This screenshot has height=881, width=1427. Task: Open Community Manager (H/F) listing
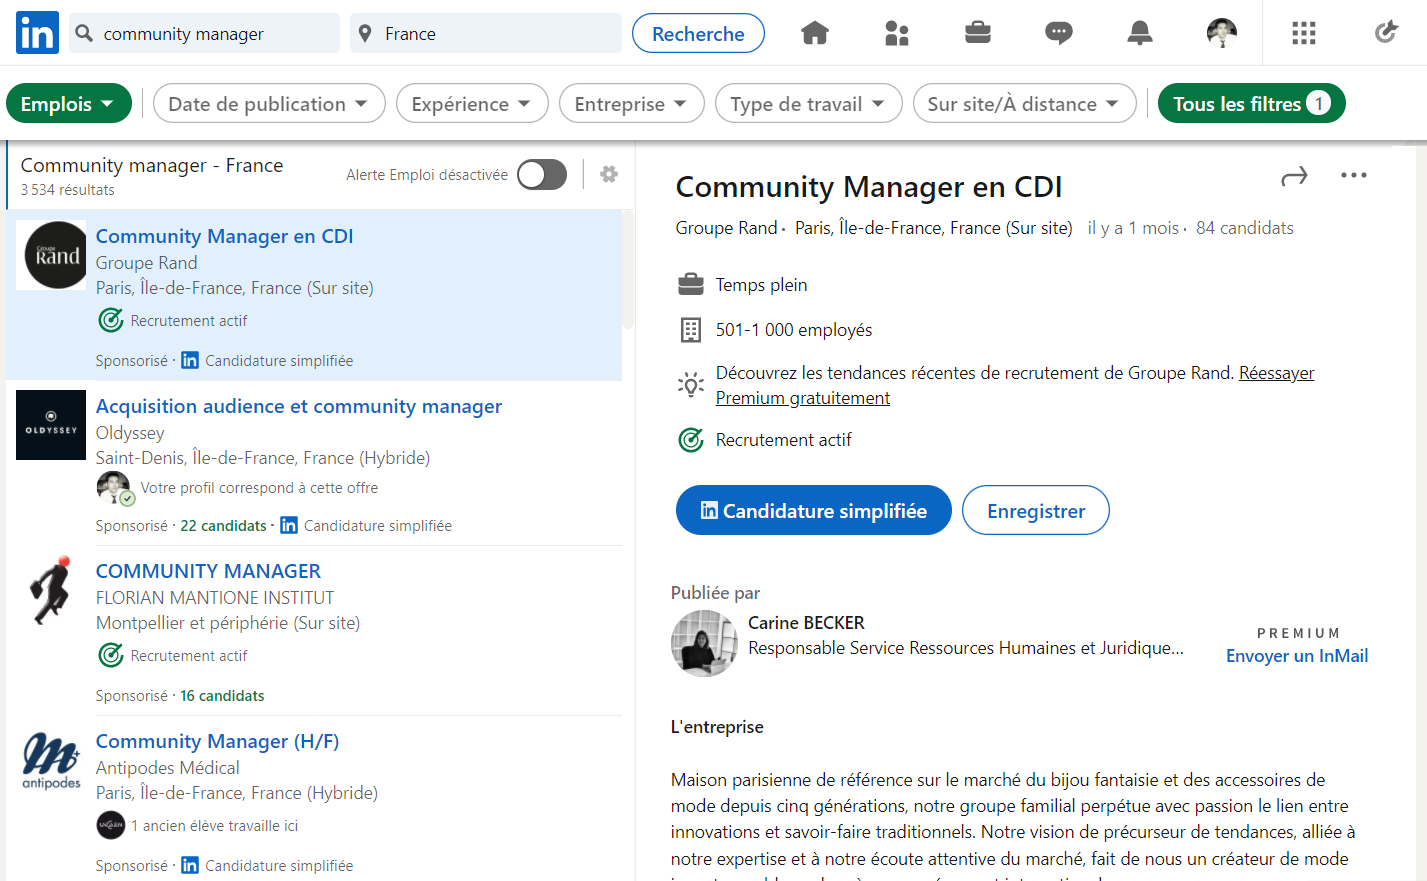(x=217, y=741)
